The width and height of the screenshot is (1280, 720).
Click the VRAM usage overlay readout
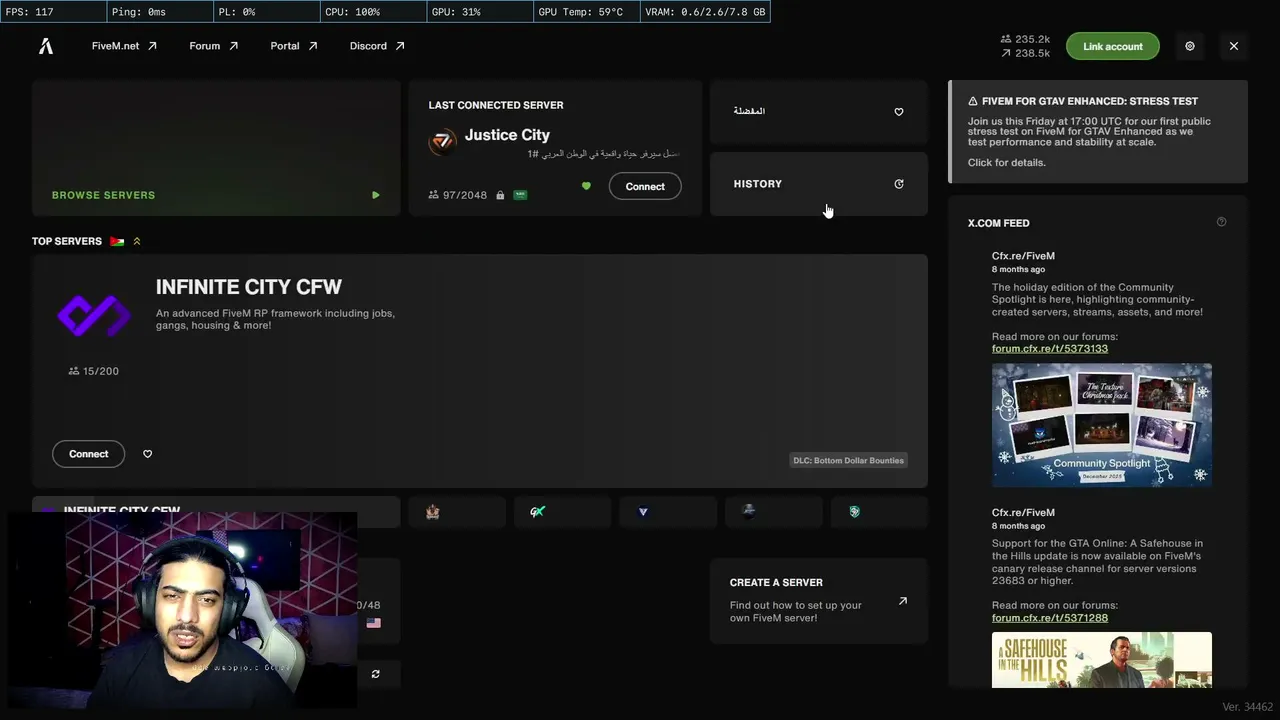pos(705,12)
